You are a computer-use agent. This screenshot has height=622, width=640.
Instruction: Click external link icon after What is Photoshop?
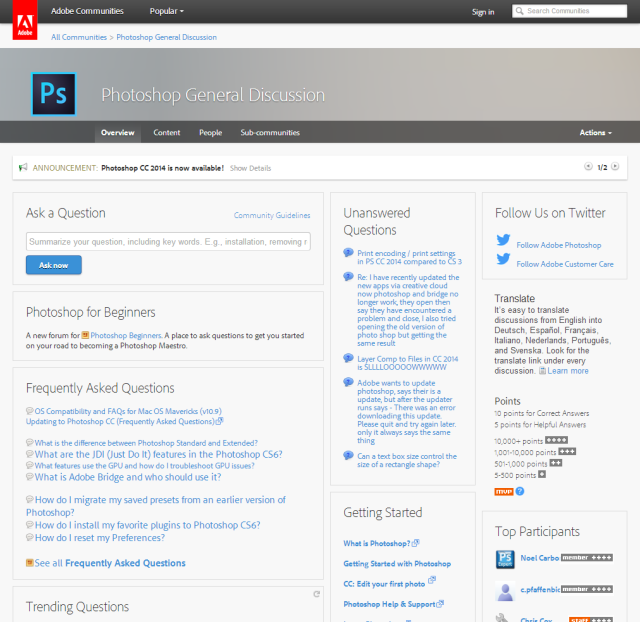[416, 543]
